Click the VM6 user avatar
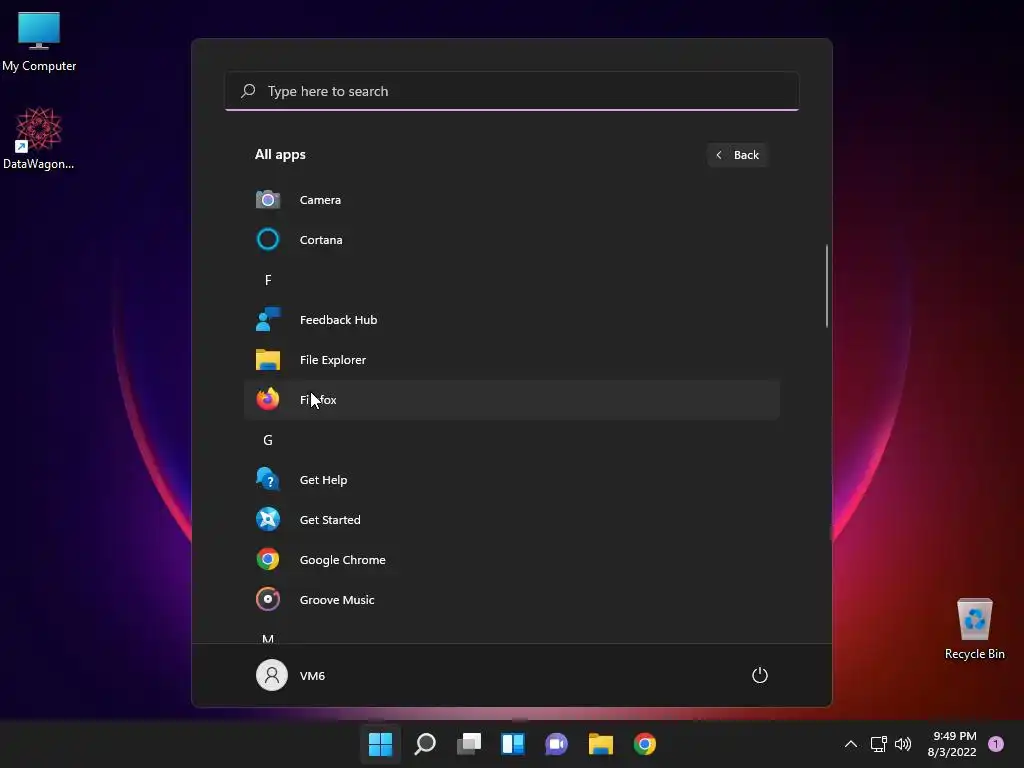The image size is (1024, 768). pyautogui.click(x=272, y=675)
